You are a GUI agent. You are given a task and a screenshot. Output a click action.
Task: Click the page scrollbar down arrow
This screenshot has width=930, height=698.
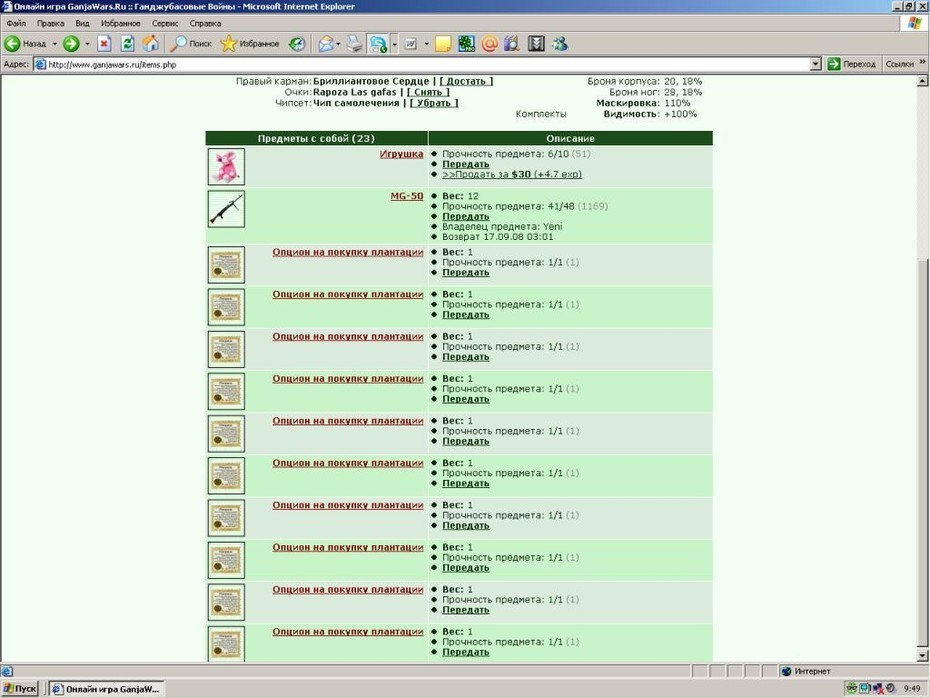922,656
